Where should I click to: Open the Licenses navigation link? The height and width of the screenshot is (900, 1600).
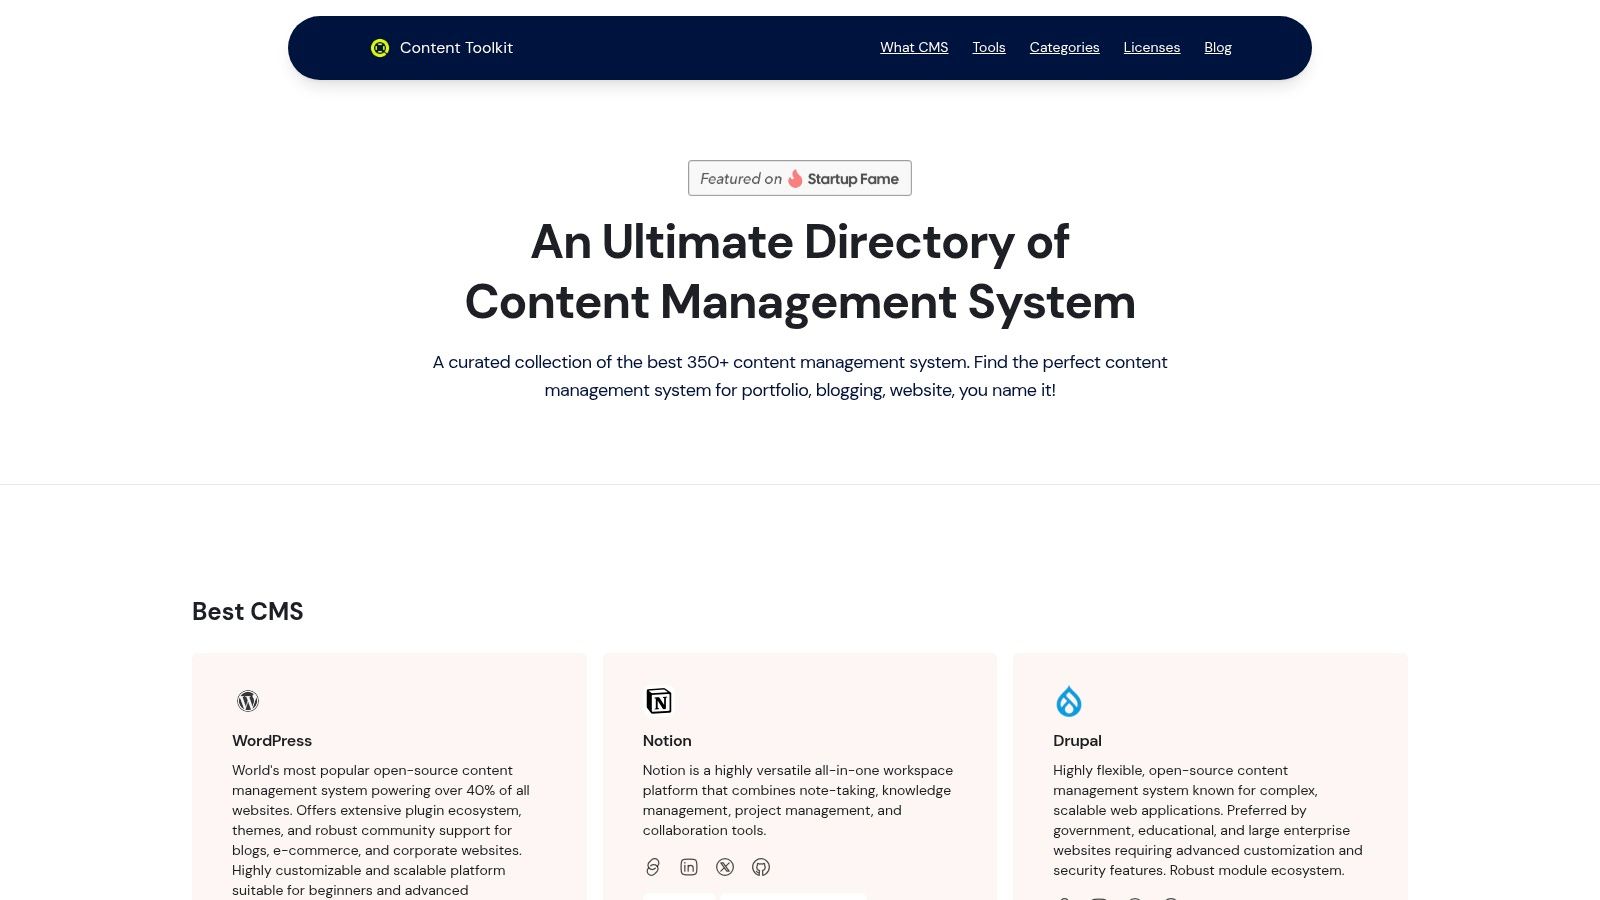point(1151,47)
